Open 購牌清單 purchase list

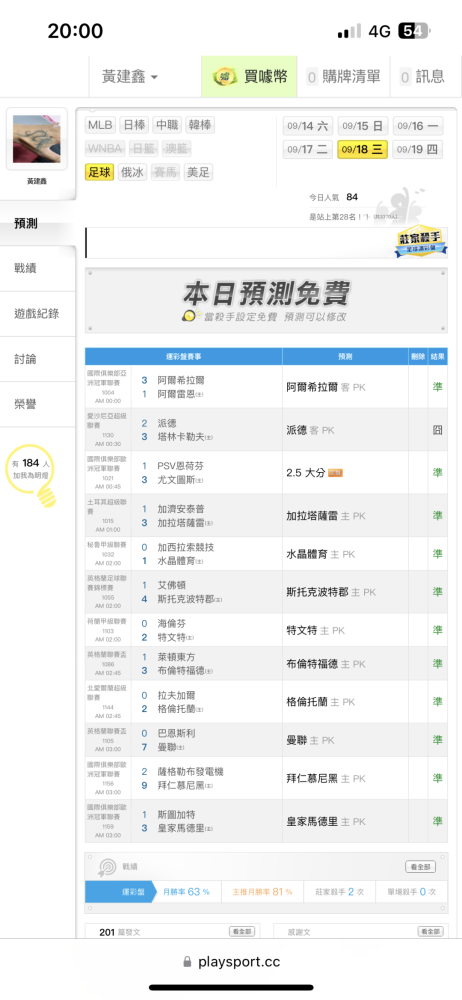coord(343,77)
